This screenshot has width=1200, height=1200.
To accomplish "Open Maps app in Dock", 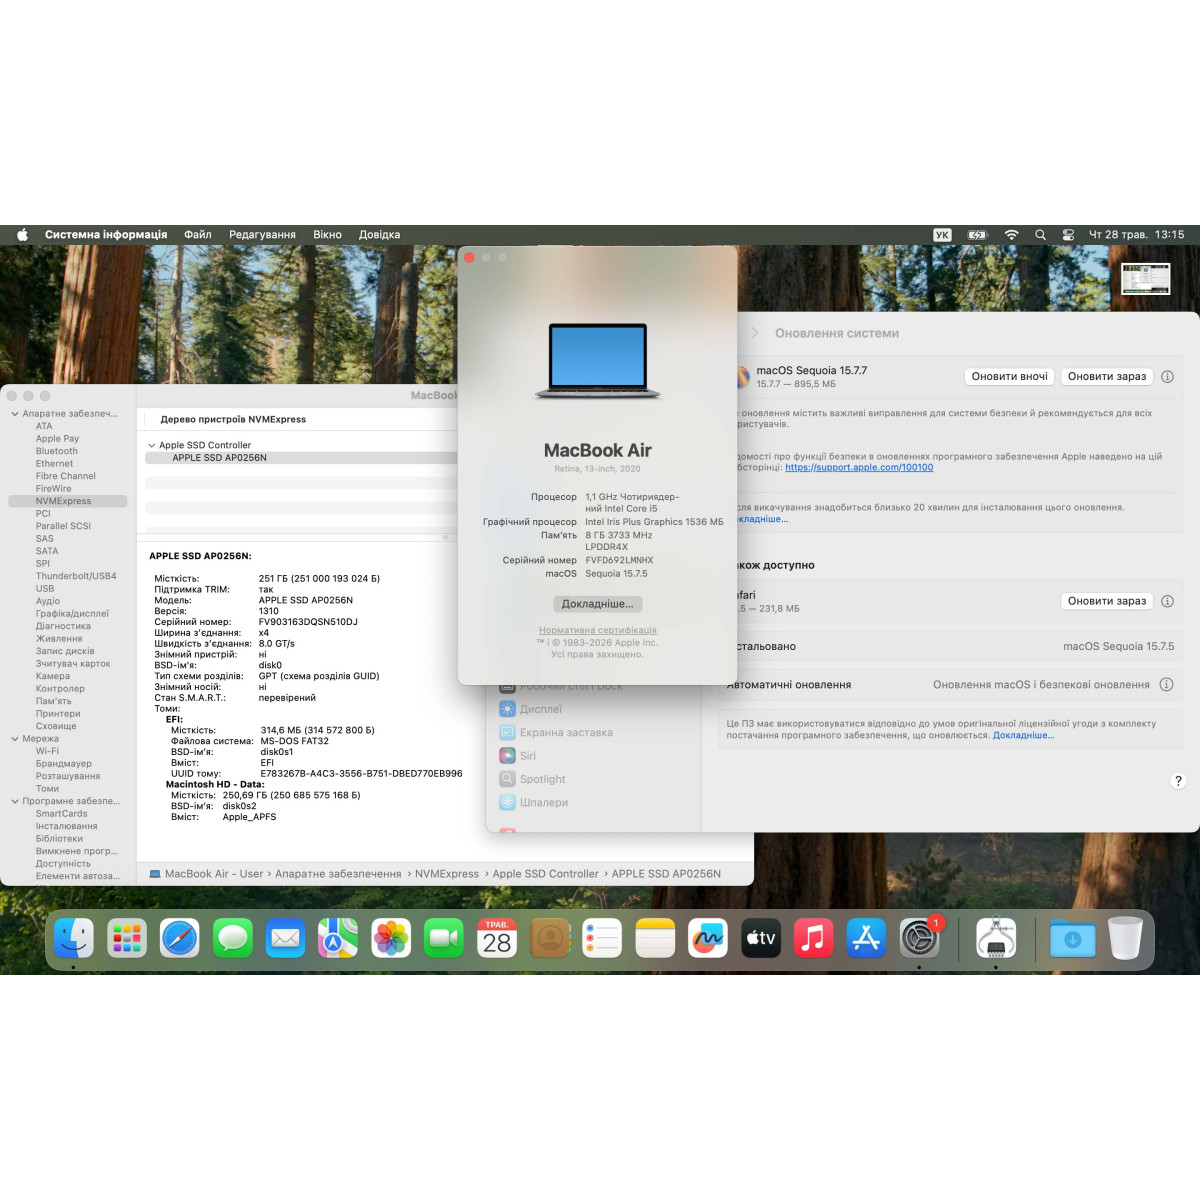I will 338,938.
